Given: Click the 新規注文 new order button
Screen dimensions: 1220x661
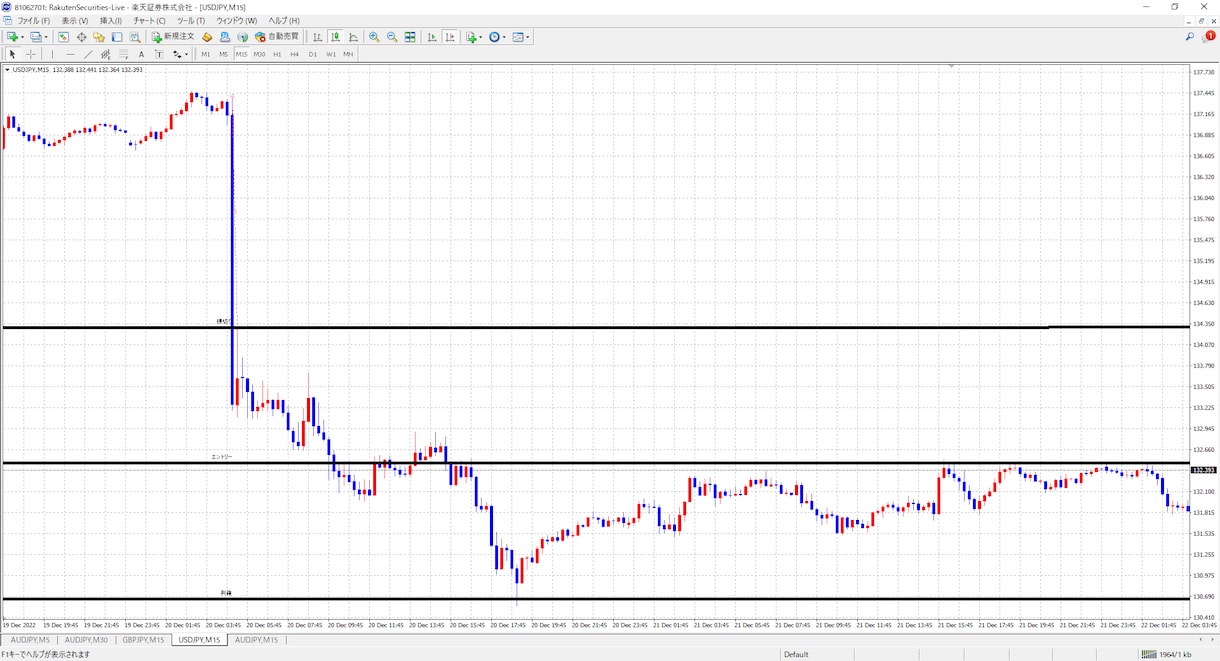Looking at the screenshot, I should (x=174, y=37).
